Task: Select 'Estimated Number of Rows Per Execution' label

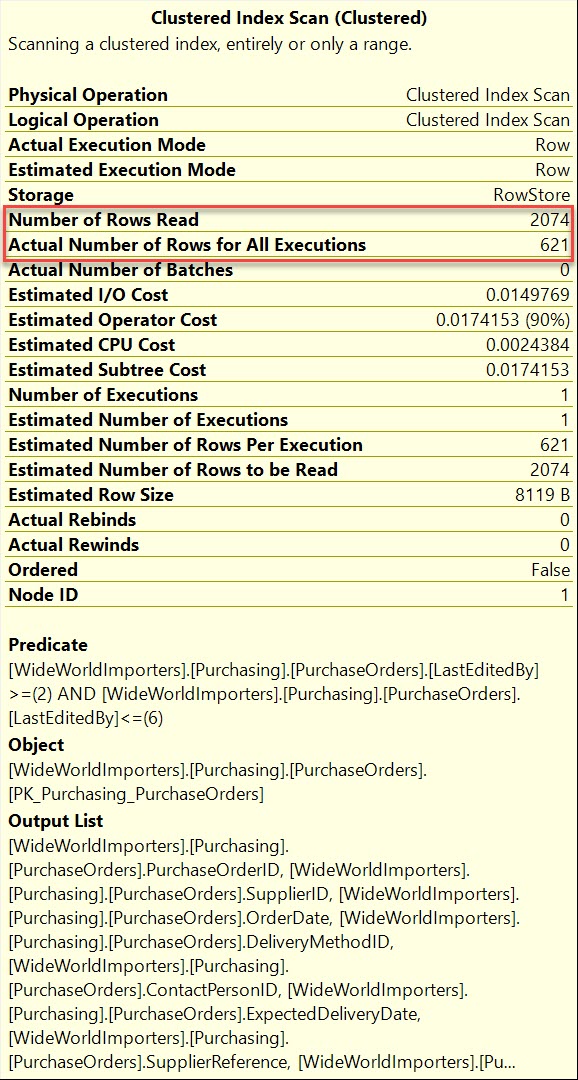Action: click(x=185, y=445)
